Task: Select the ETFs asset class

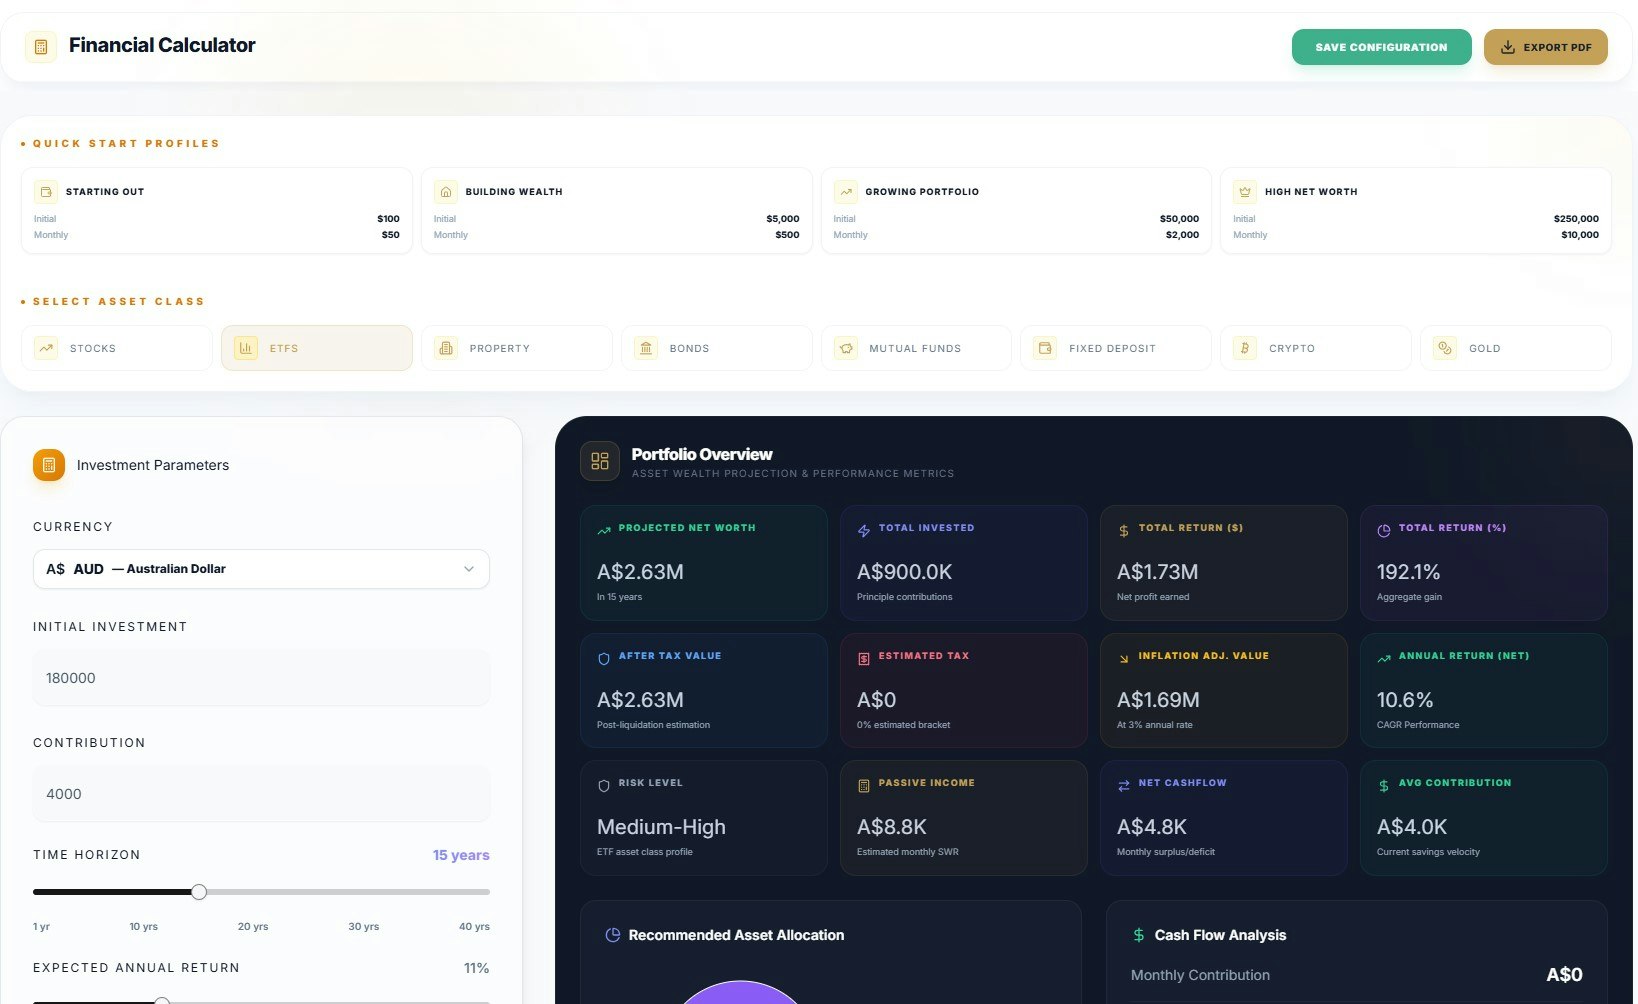Action: 317,348
